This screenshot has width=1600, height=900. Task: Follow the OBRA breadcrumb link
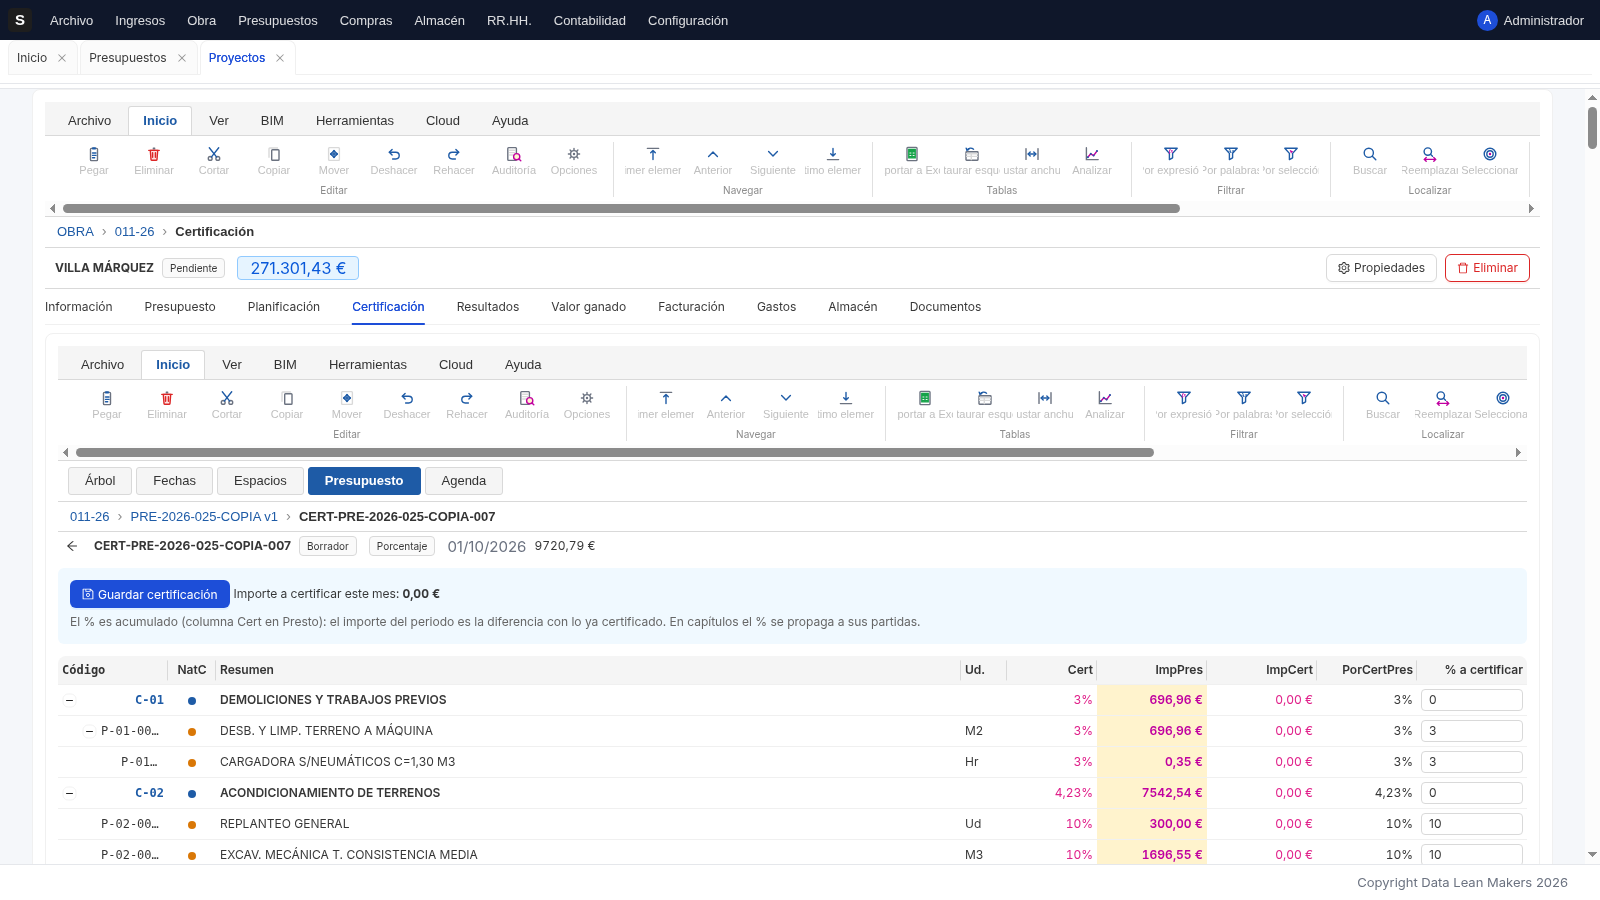coord(75,232)
